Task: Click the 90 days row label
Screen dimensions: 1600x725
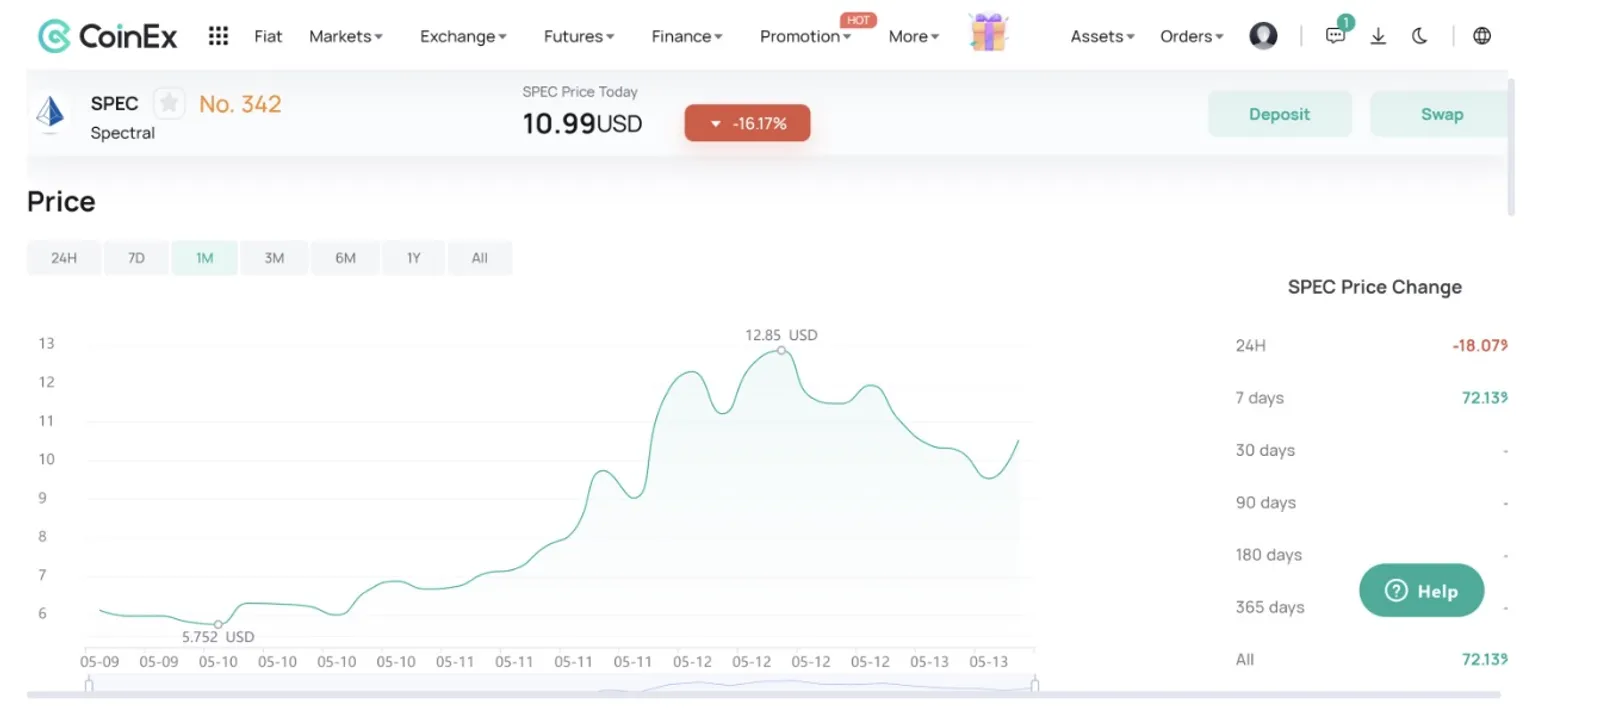Action: (x=1266, y=502)
